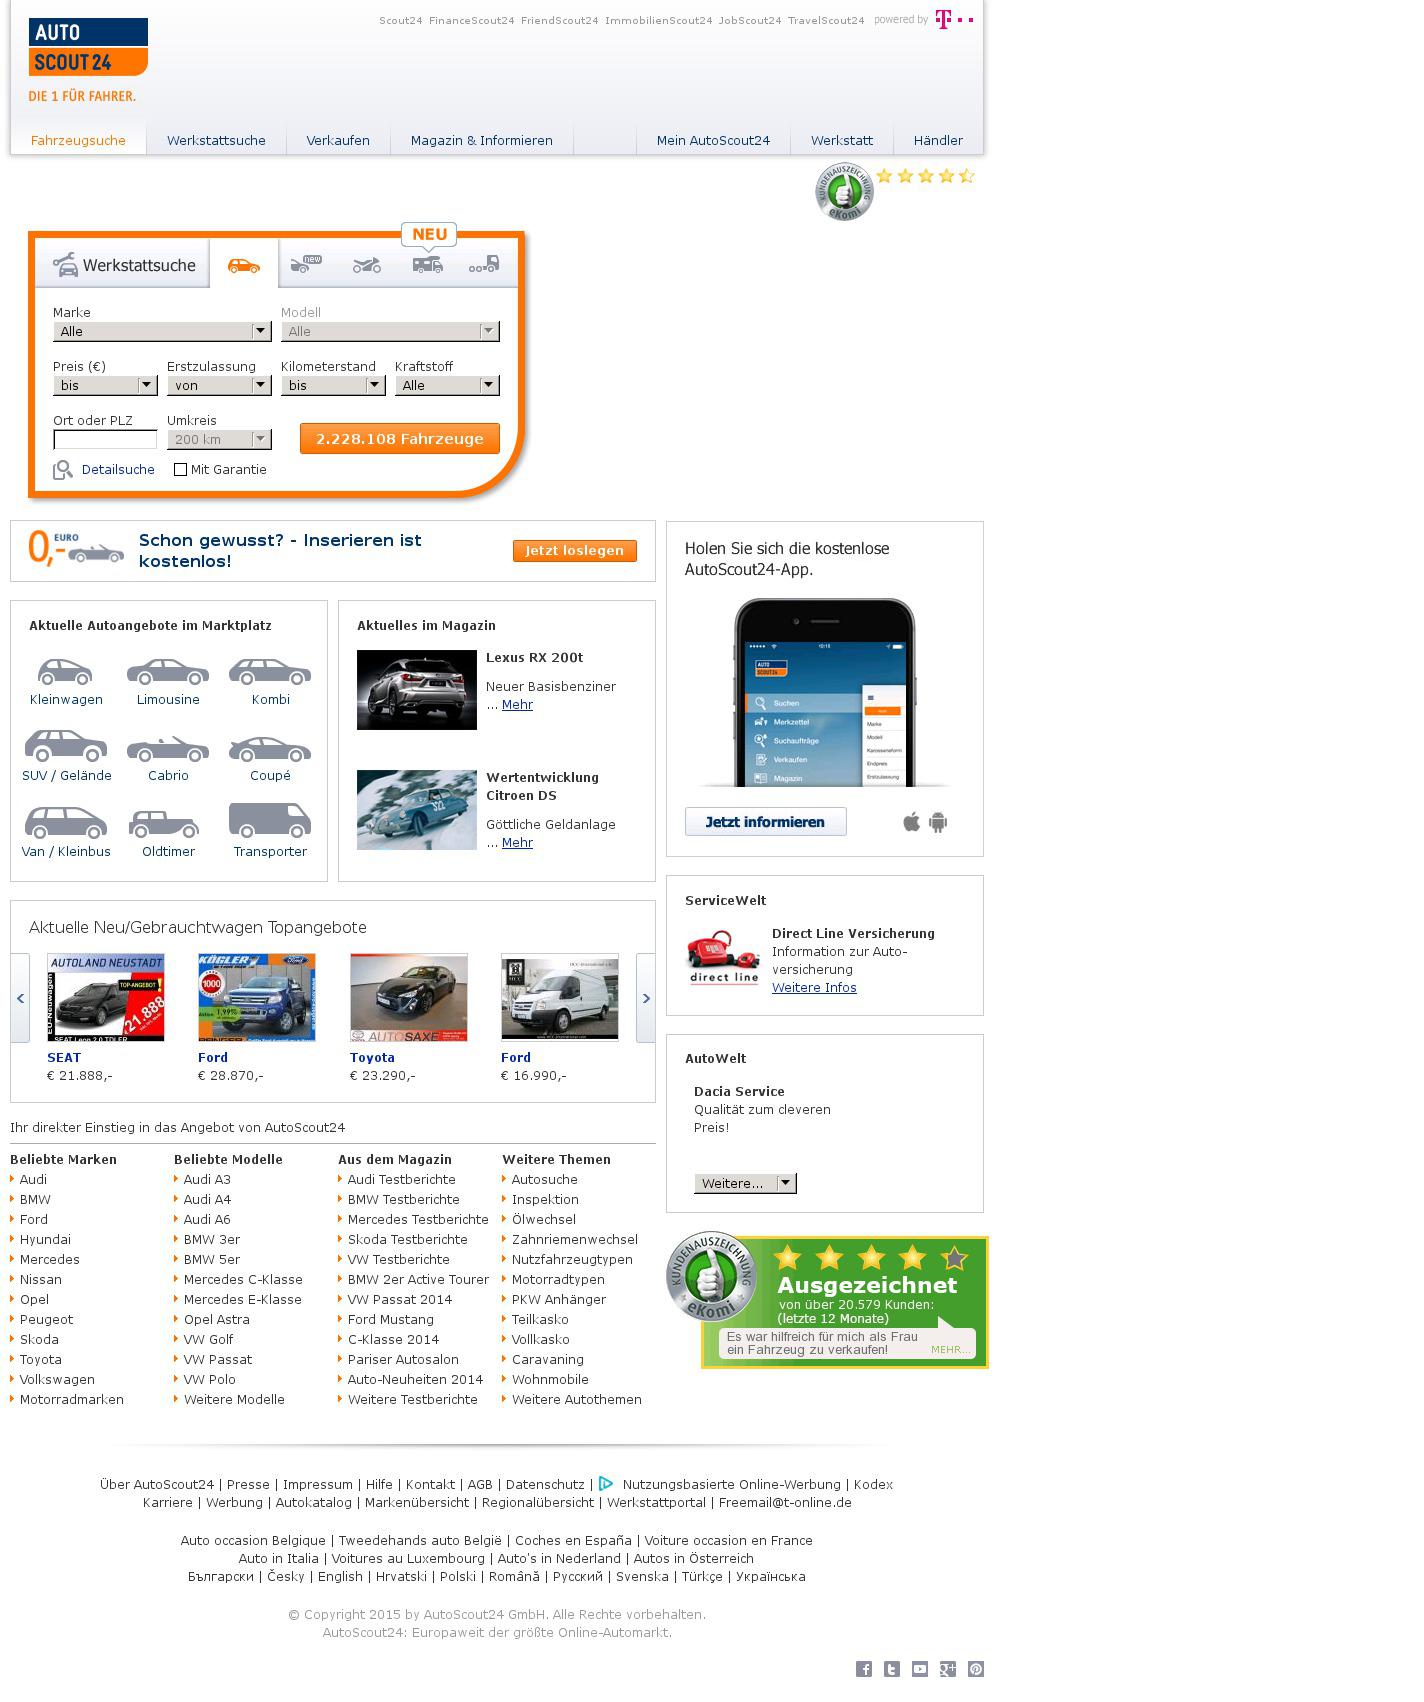Screen dimensions: 1424x1702
Task: Open the Mein AutoScout24 tab
Action: (713, 140)
